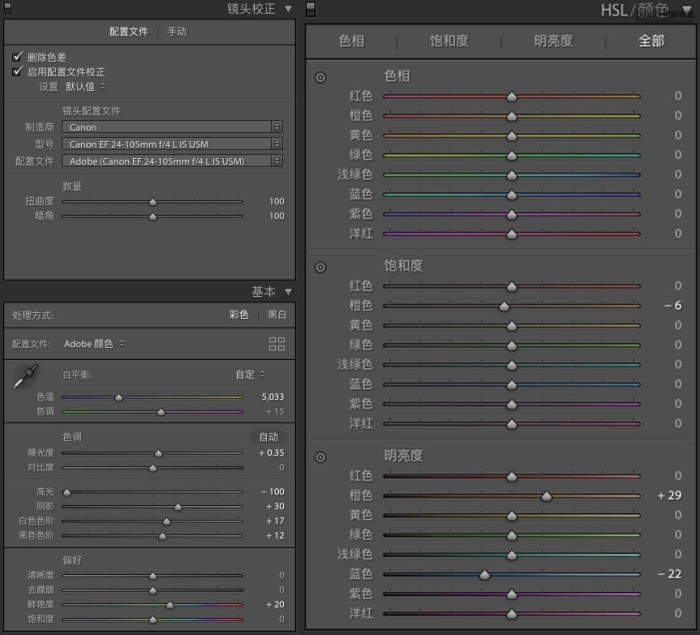Click the 饱和度 targeted adjustment tool icon
The height and width of the screenshot is (635, 700).
pos(320,267)
